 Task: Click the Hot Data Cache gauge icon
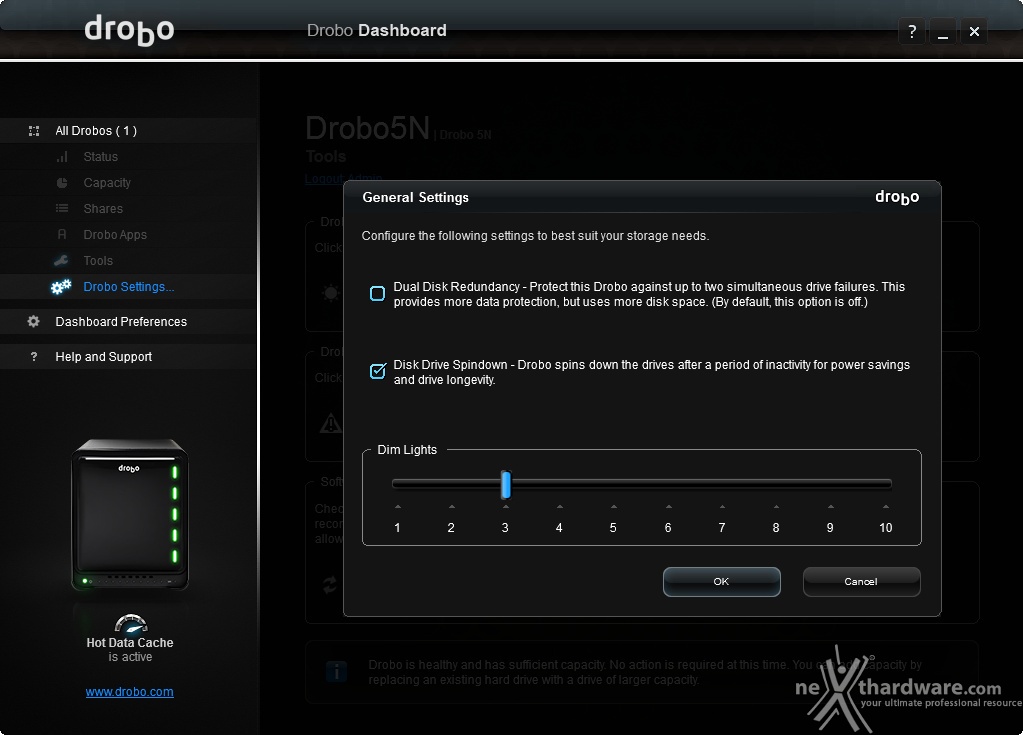(130, 624)
